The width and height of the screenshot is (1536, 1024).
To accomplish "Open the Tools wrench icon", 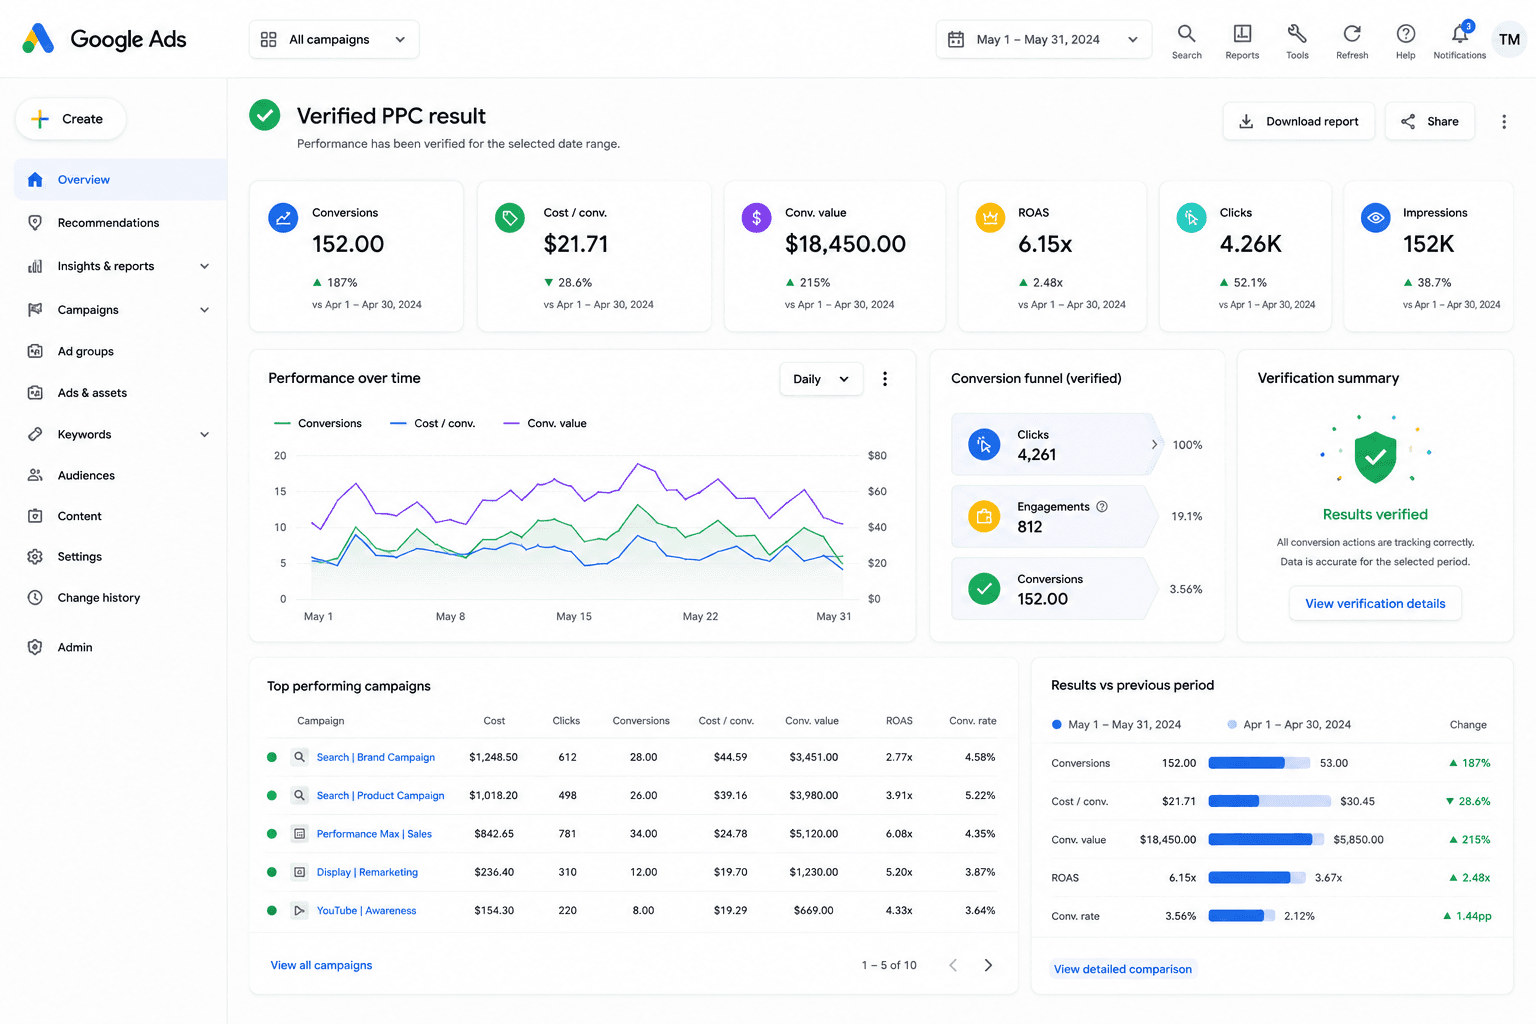I will tap(1297, 41).
